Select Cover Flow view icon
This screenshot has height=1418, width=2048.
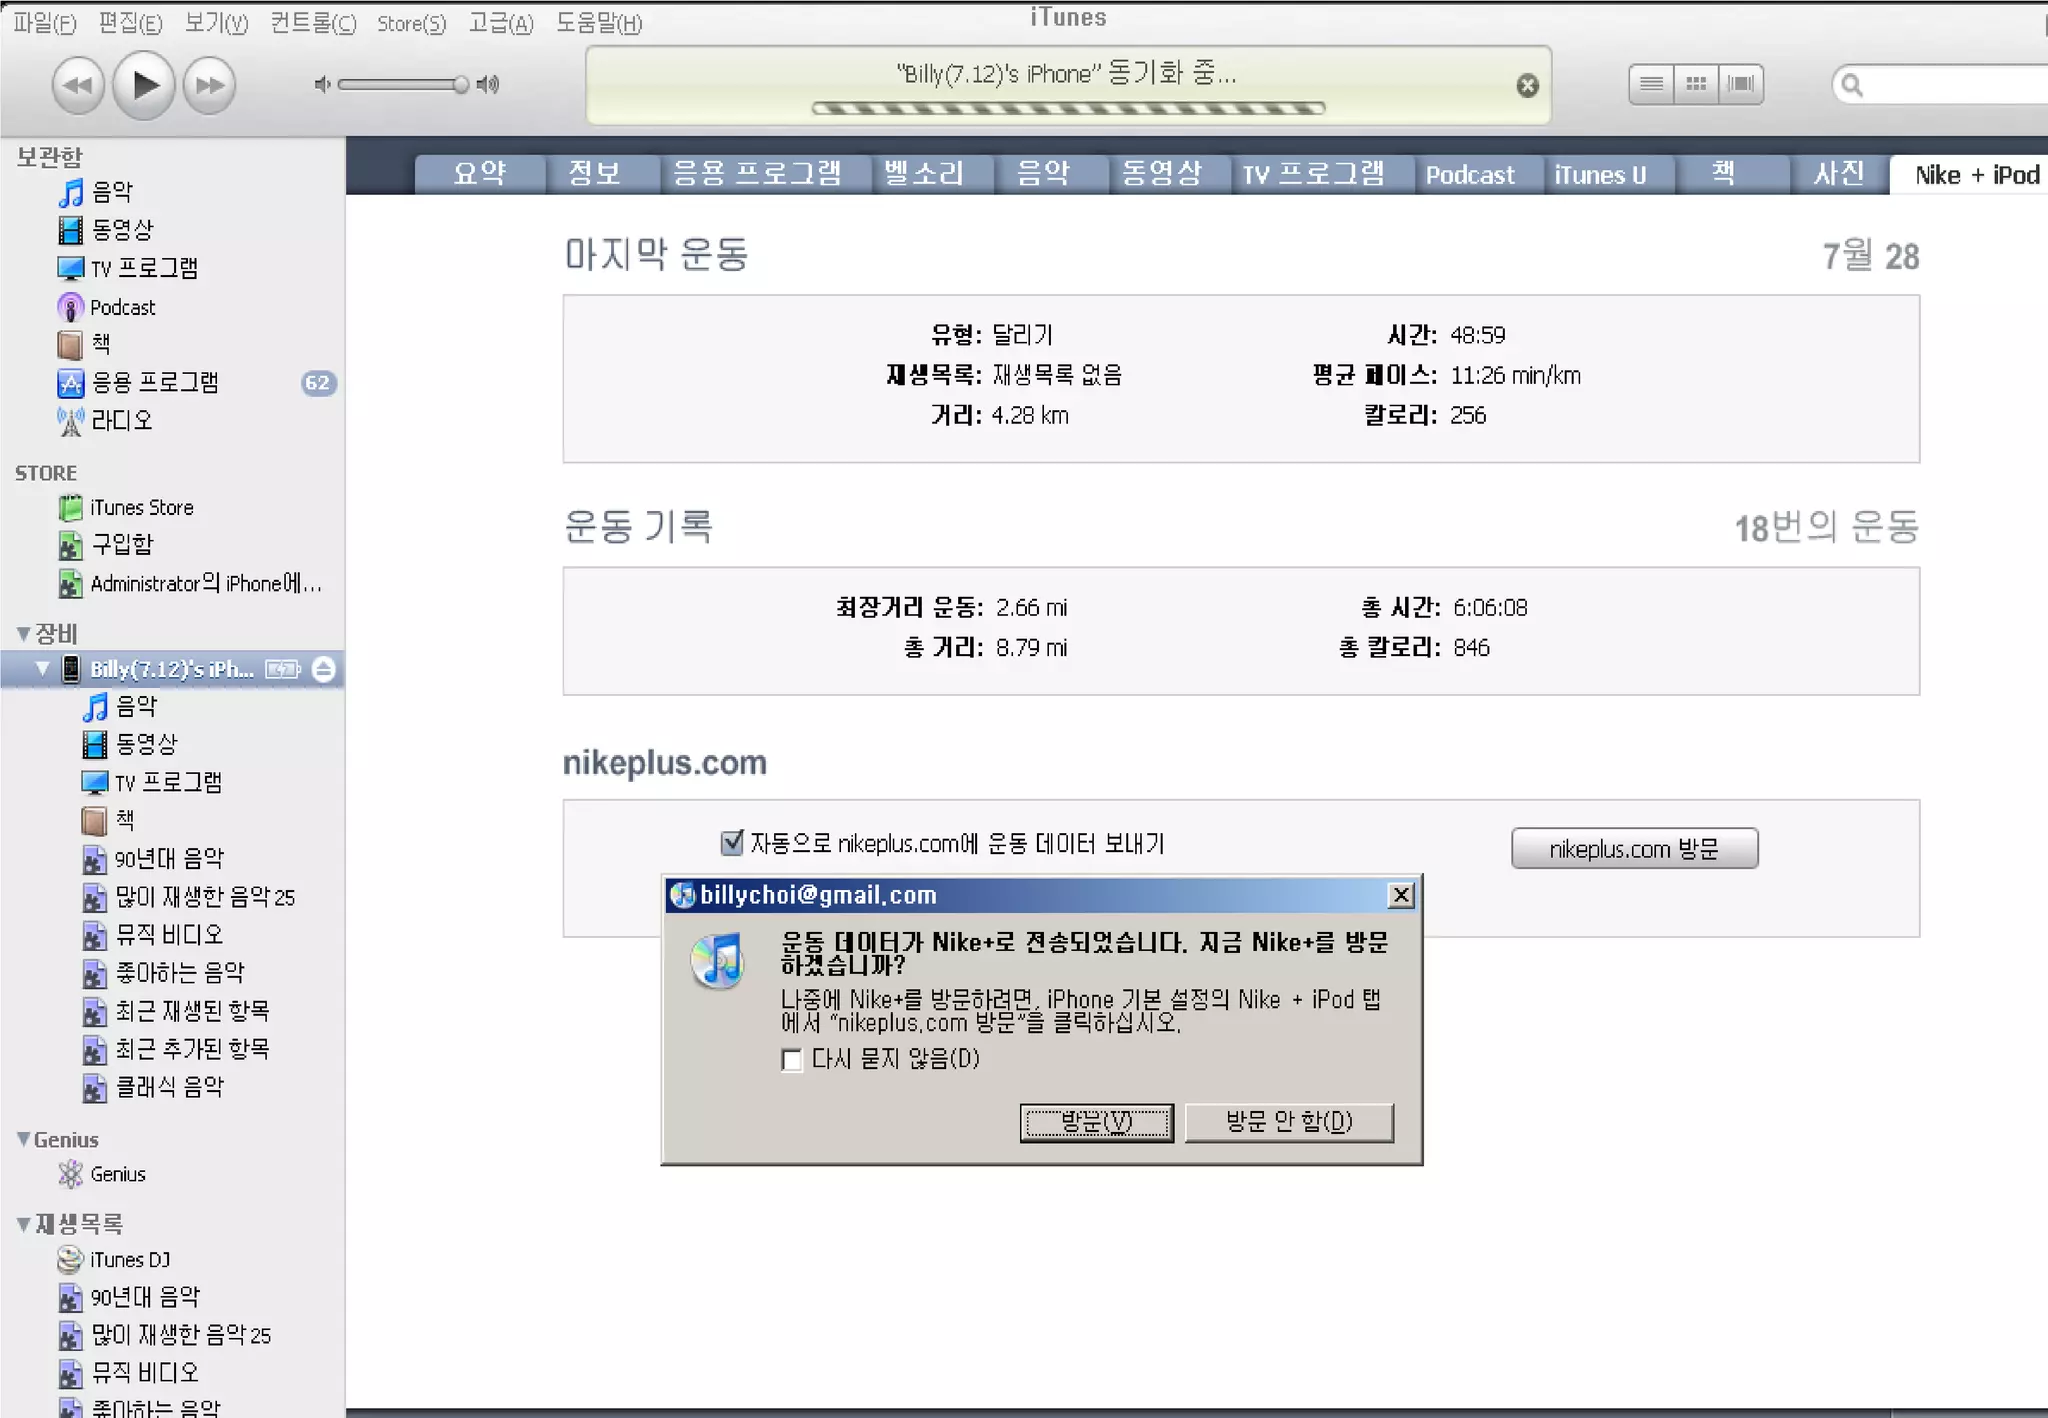pyautogui.click(x=1741, y=84)
